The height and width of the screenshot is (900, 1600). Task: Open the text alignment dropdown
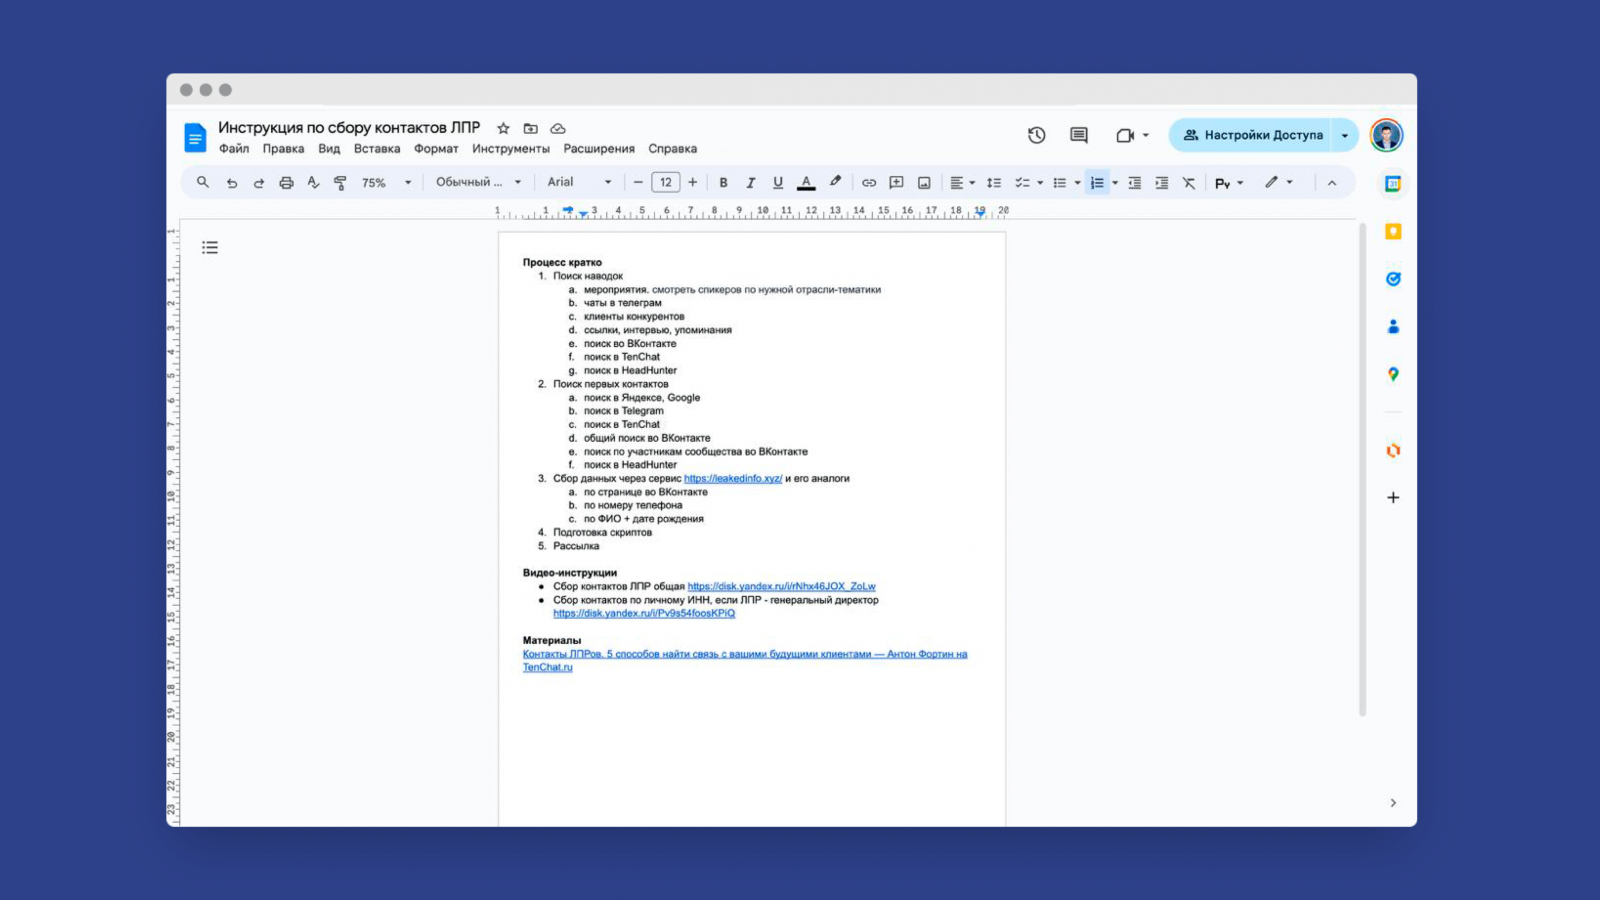[x=962, y=183]
